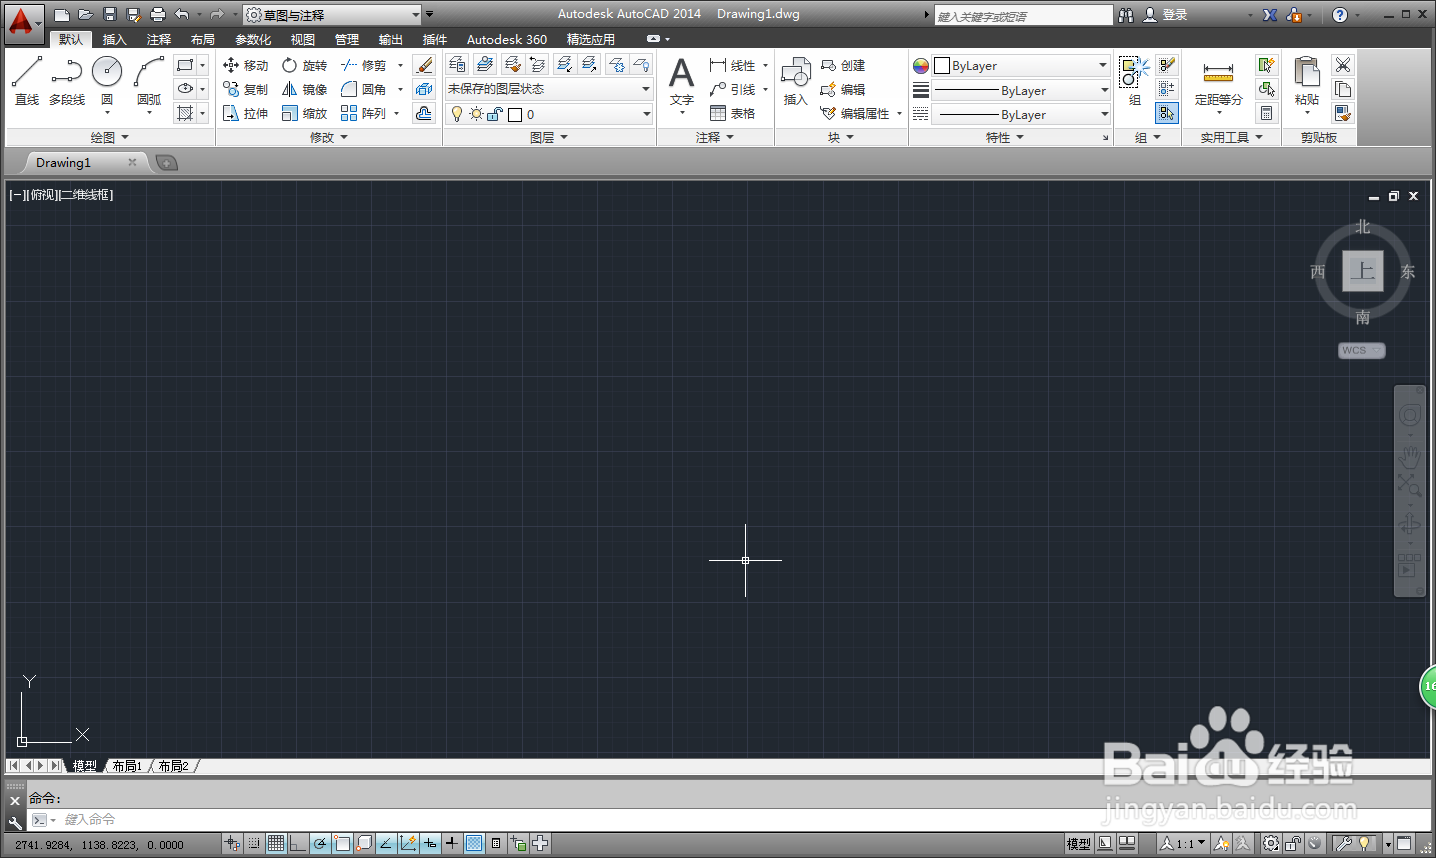Insert a Table (表格)
Viewport: 1436px width, 858px height.
point(732,113)
